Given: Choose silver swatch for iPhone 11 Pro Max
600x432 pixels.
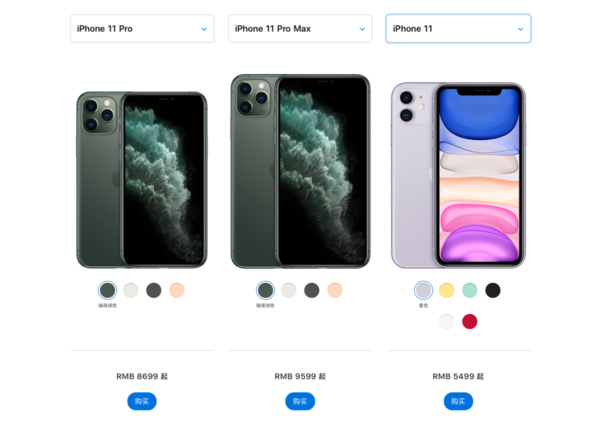Looking at the screenshot, I should click(x=289, y=290).
